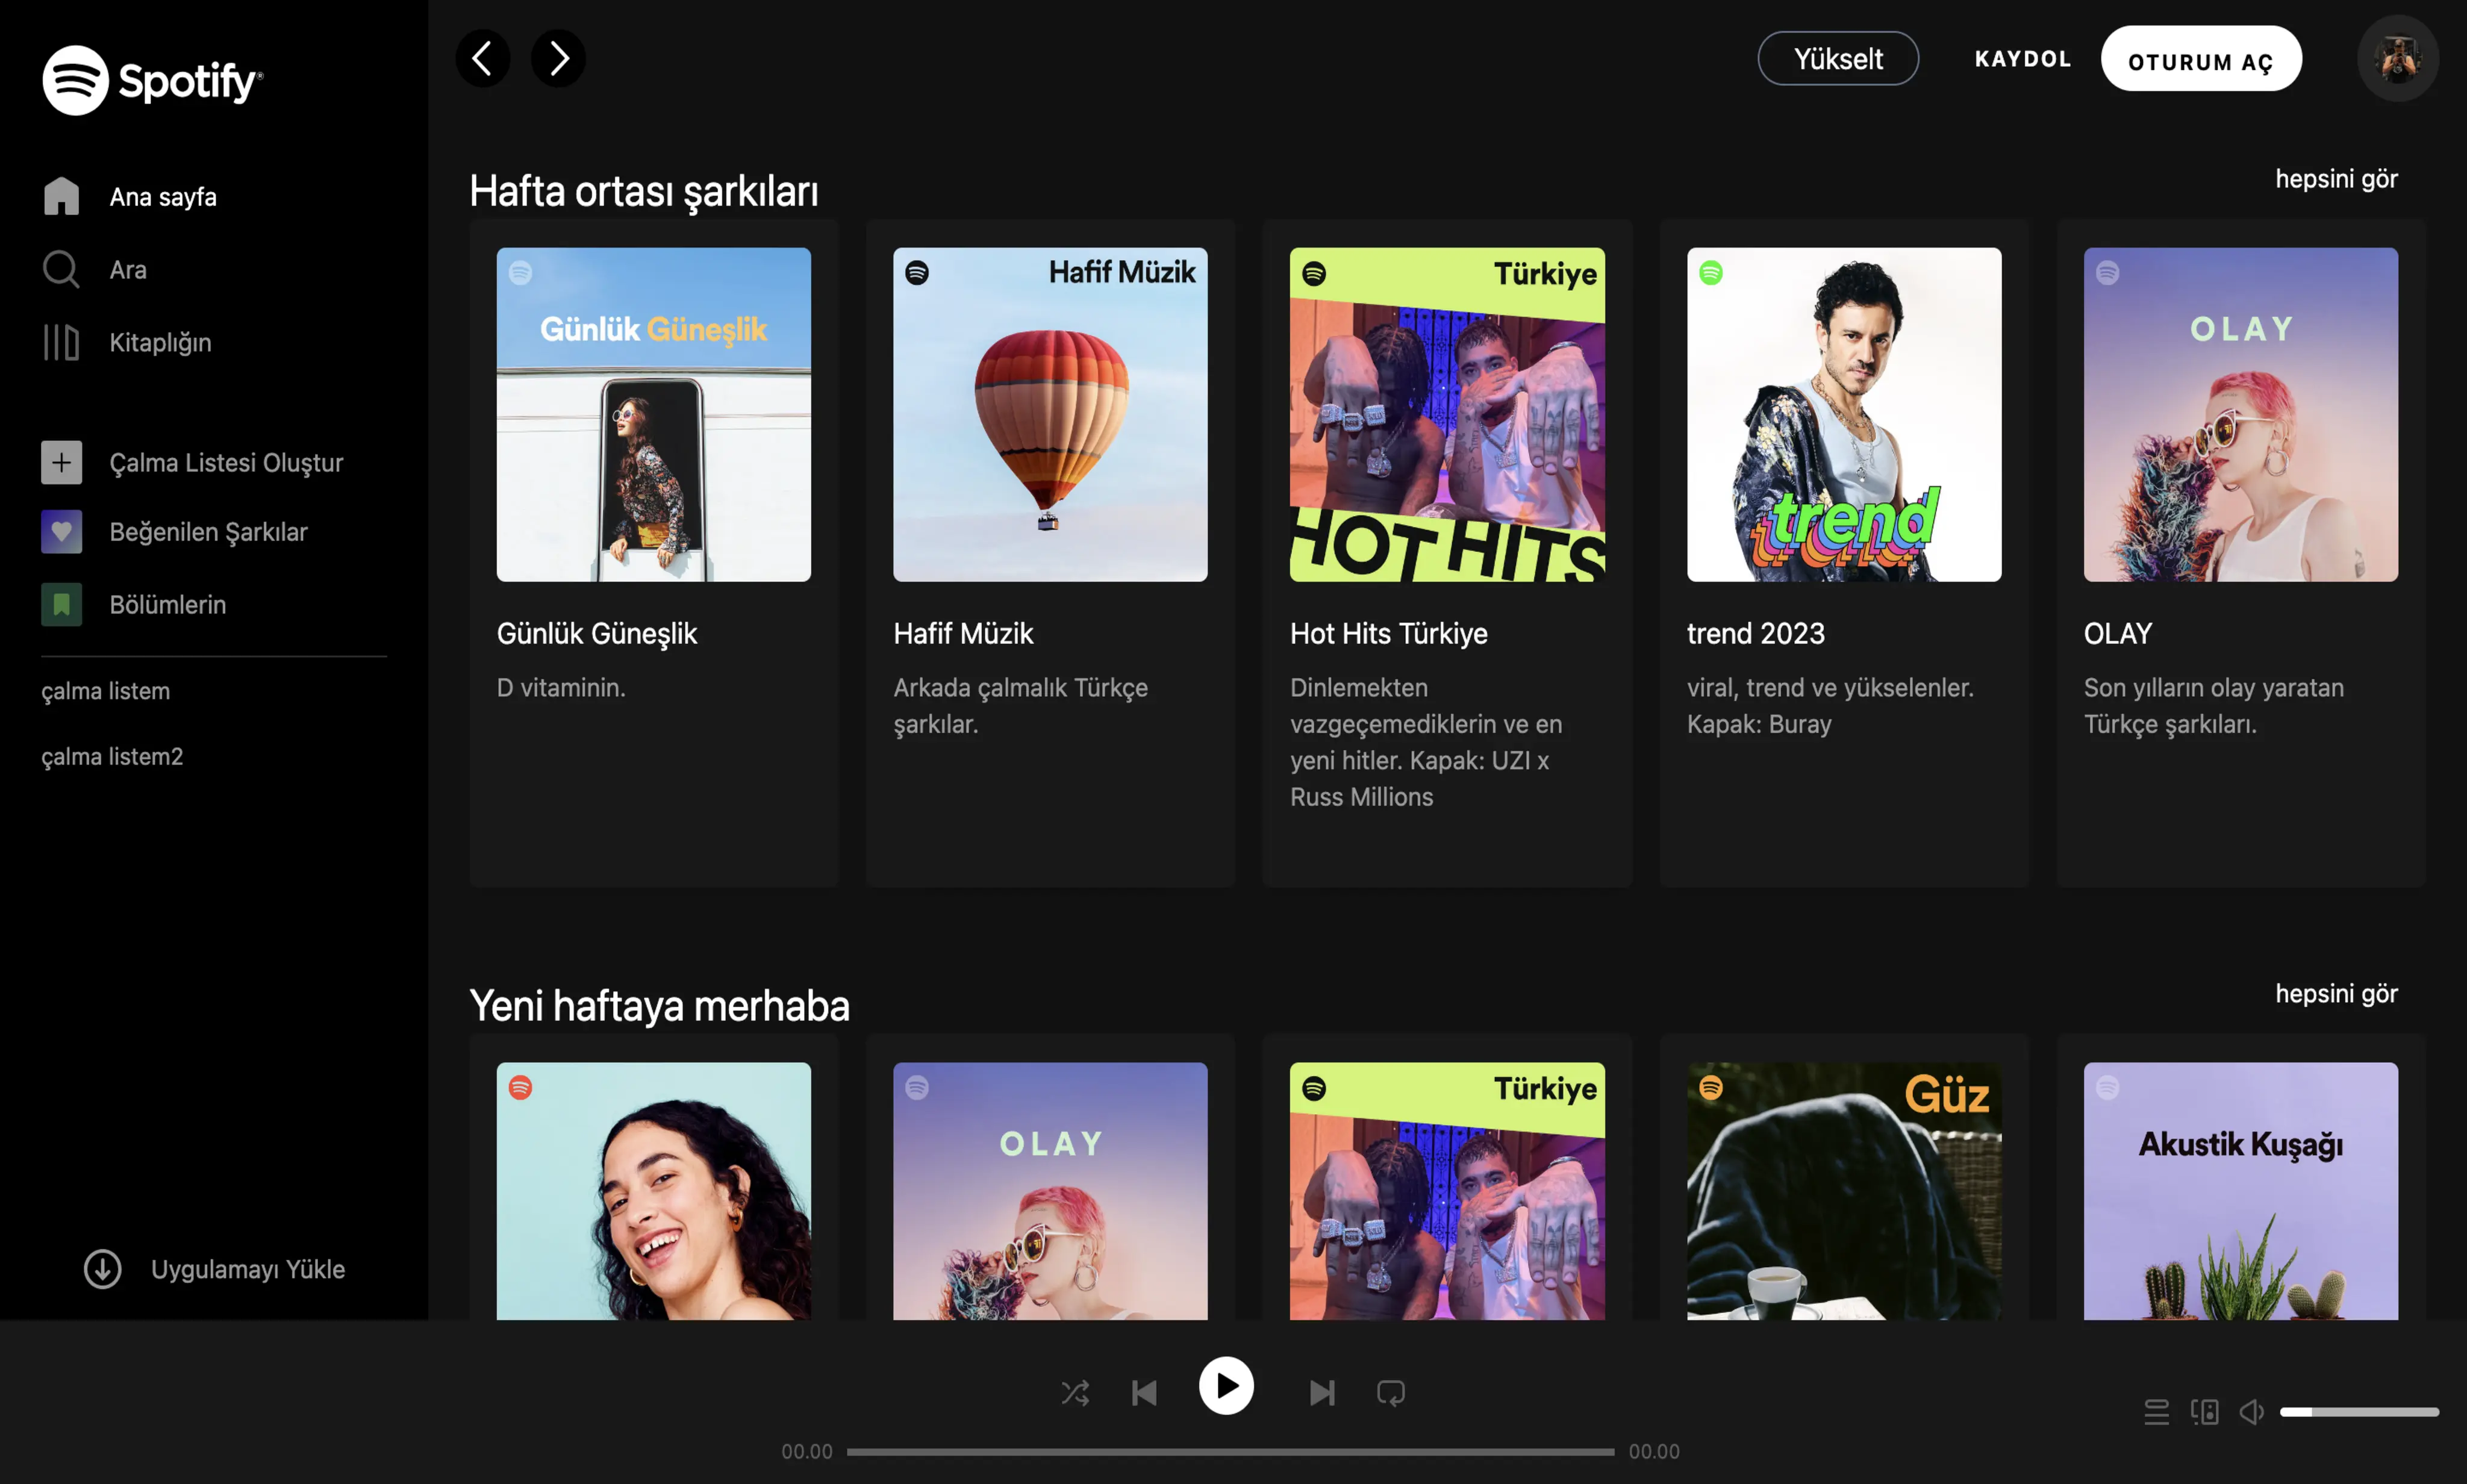Screen dimensions: 2467x1484
Task: Click the Hot Hits Türkiye title text
Action: click(1388, 634)
